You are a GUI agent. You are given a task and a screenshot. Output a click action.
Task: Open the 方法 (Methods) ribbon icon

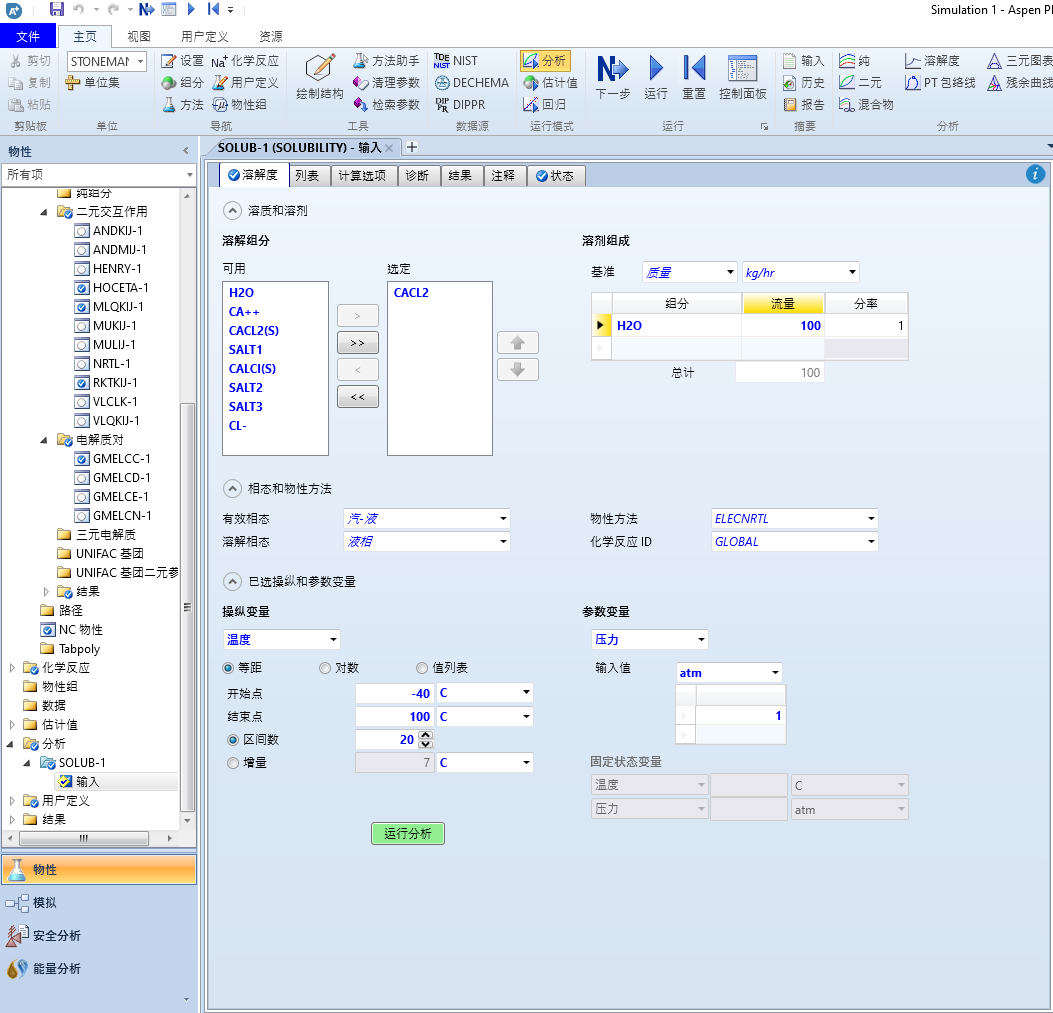tap(183, 105)
